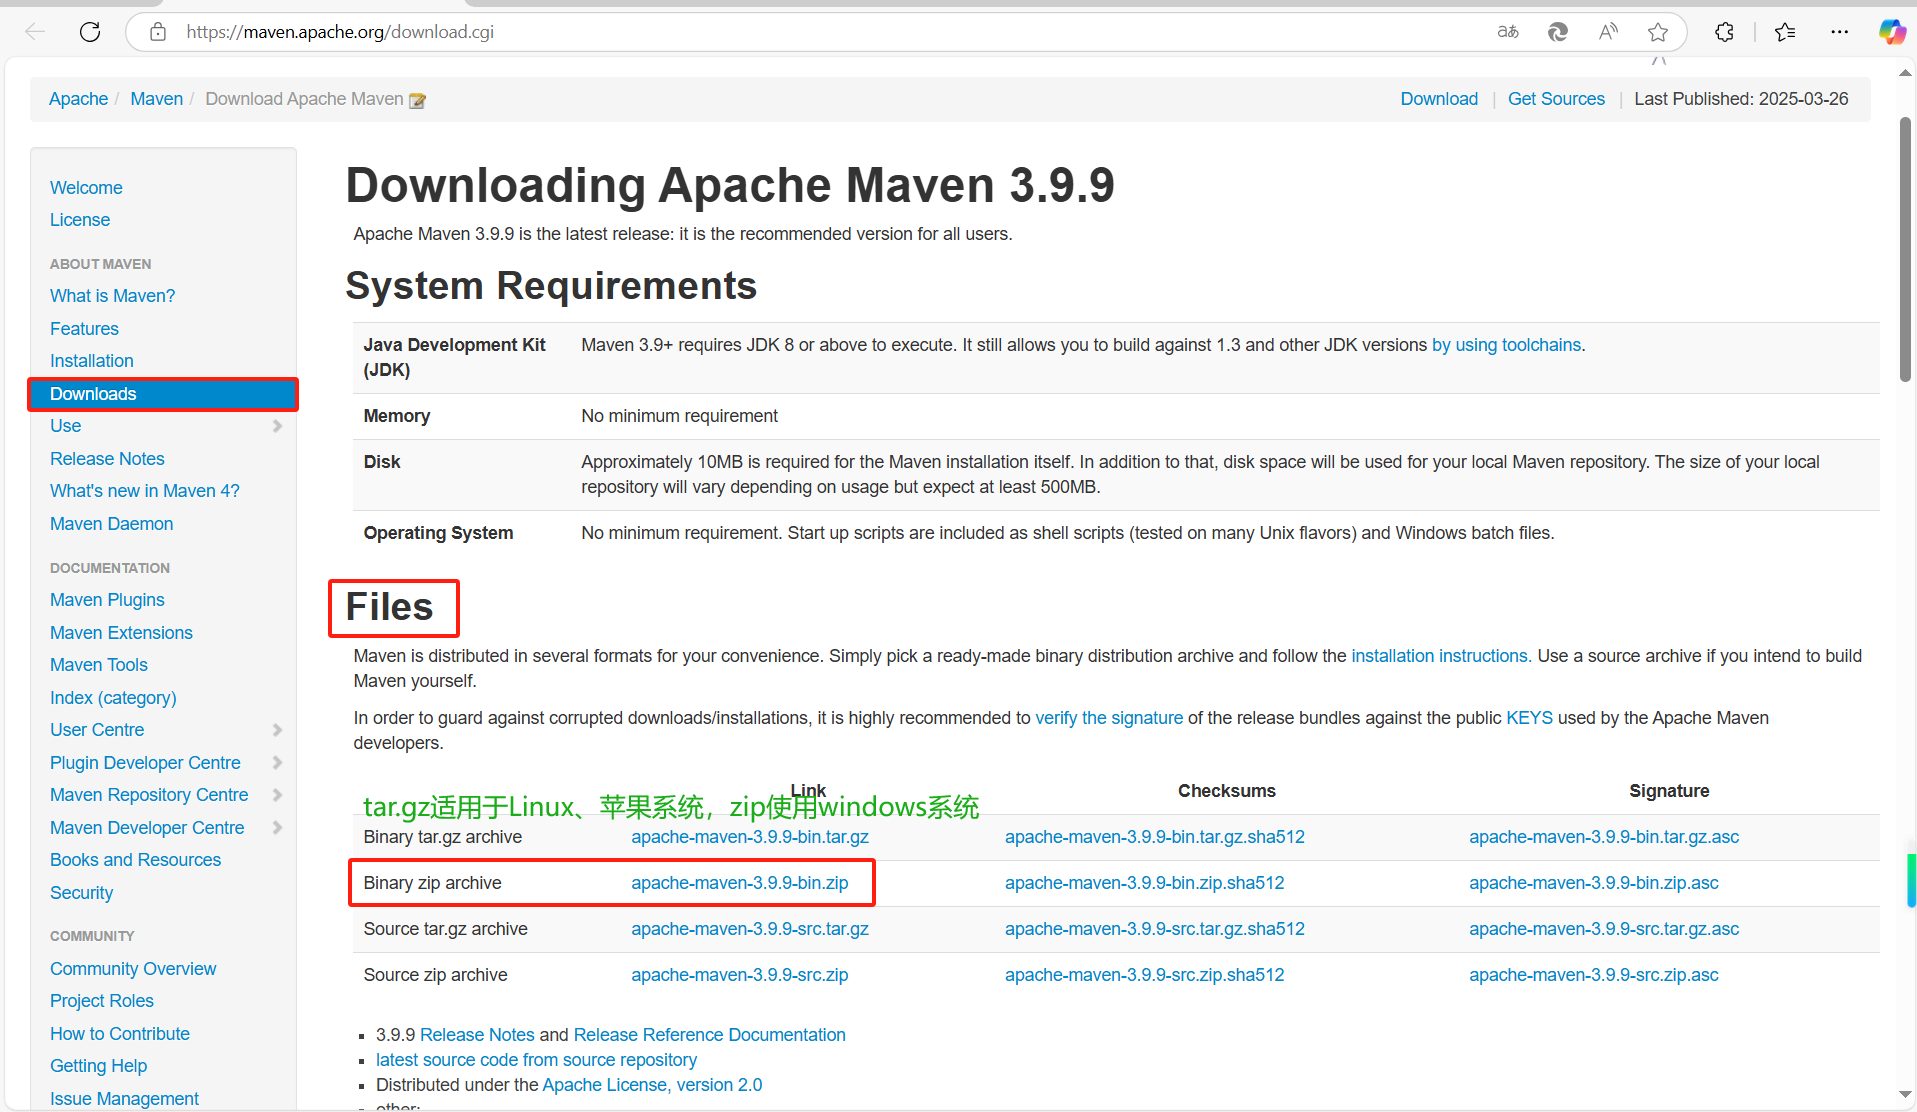Viewport: 1917px width, 1112px height.
Task: Start Read aloud for the page
Action: pyautogui.click(x=1607, y=31)
